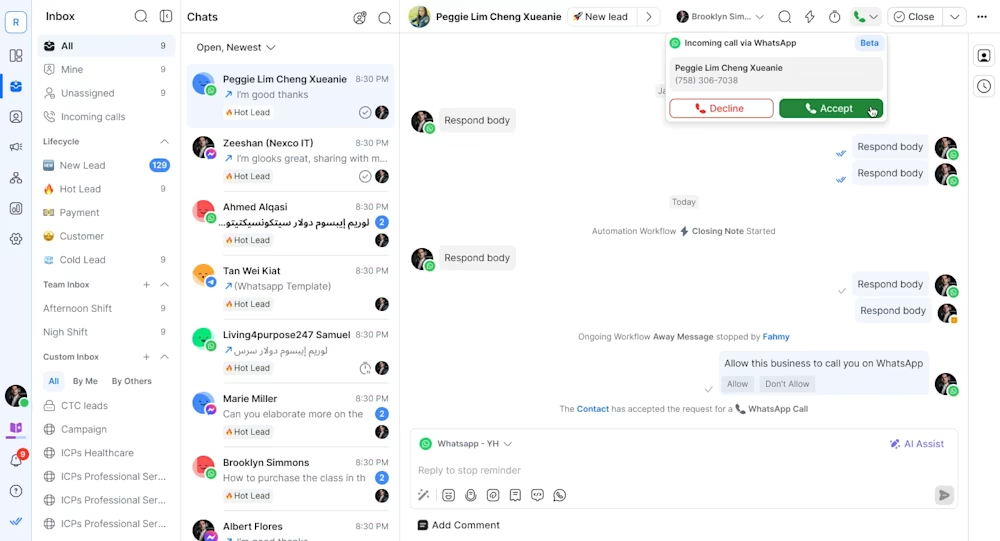This screenshot has width=1000, height=541.
Task: Open the dropdown arrow beside Close
Action: tap(955, 17)
